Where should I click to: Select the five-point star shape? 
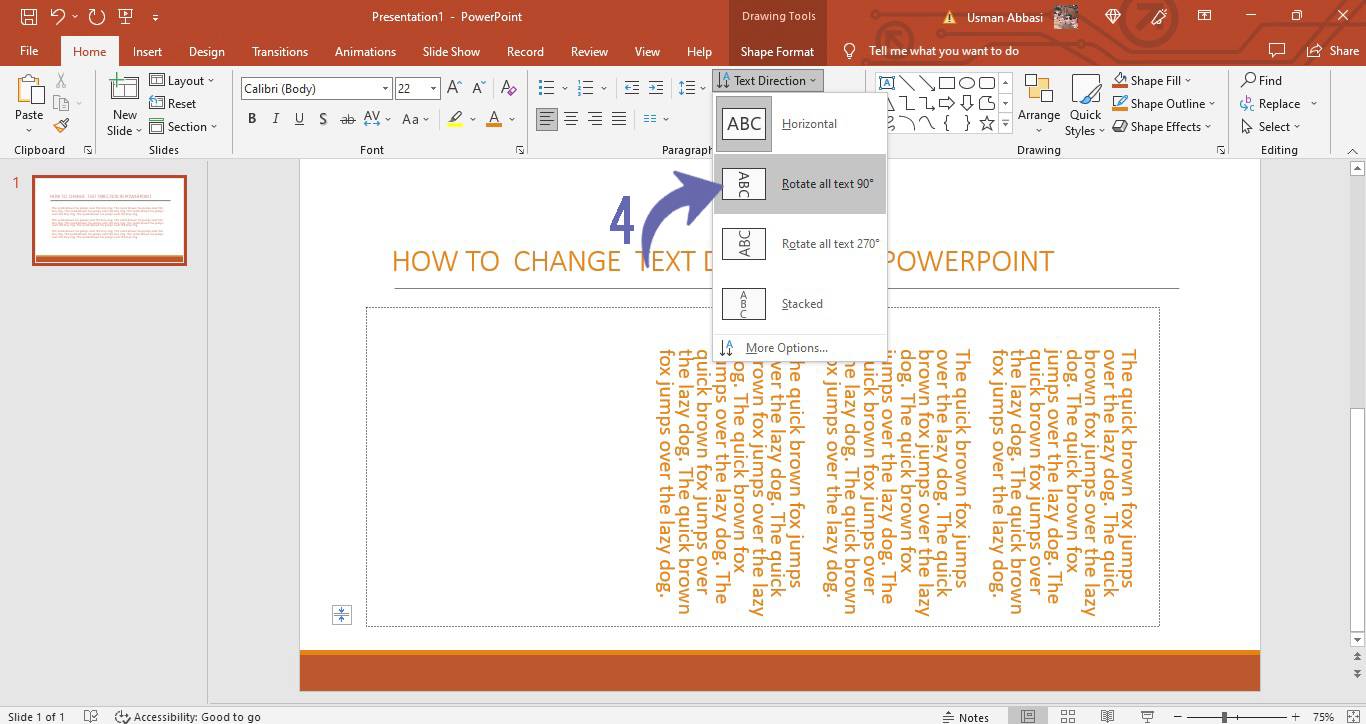tap(987, 123)
